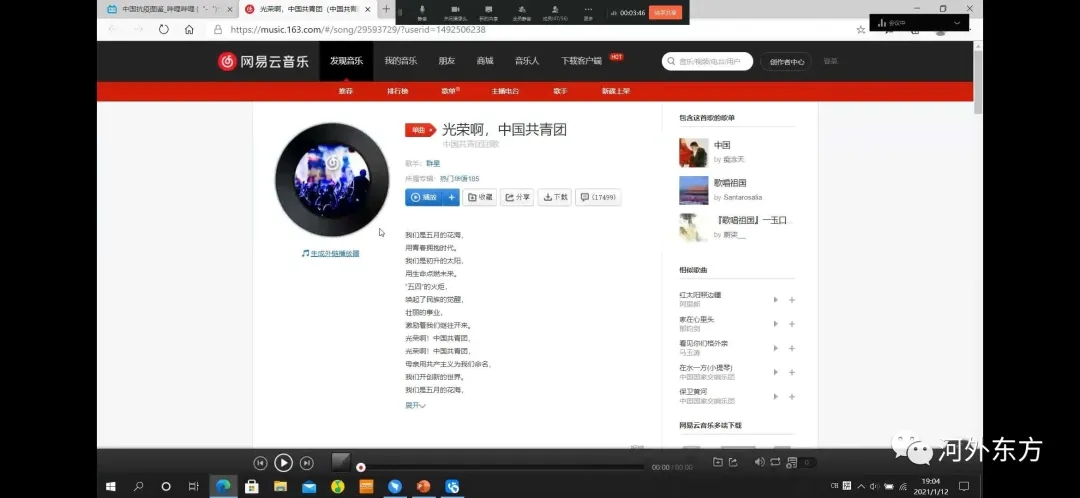Play similar song 红太阳照边疆

(775, 299)
